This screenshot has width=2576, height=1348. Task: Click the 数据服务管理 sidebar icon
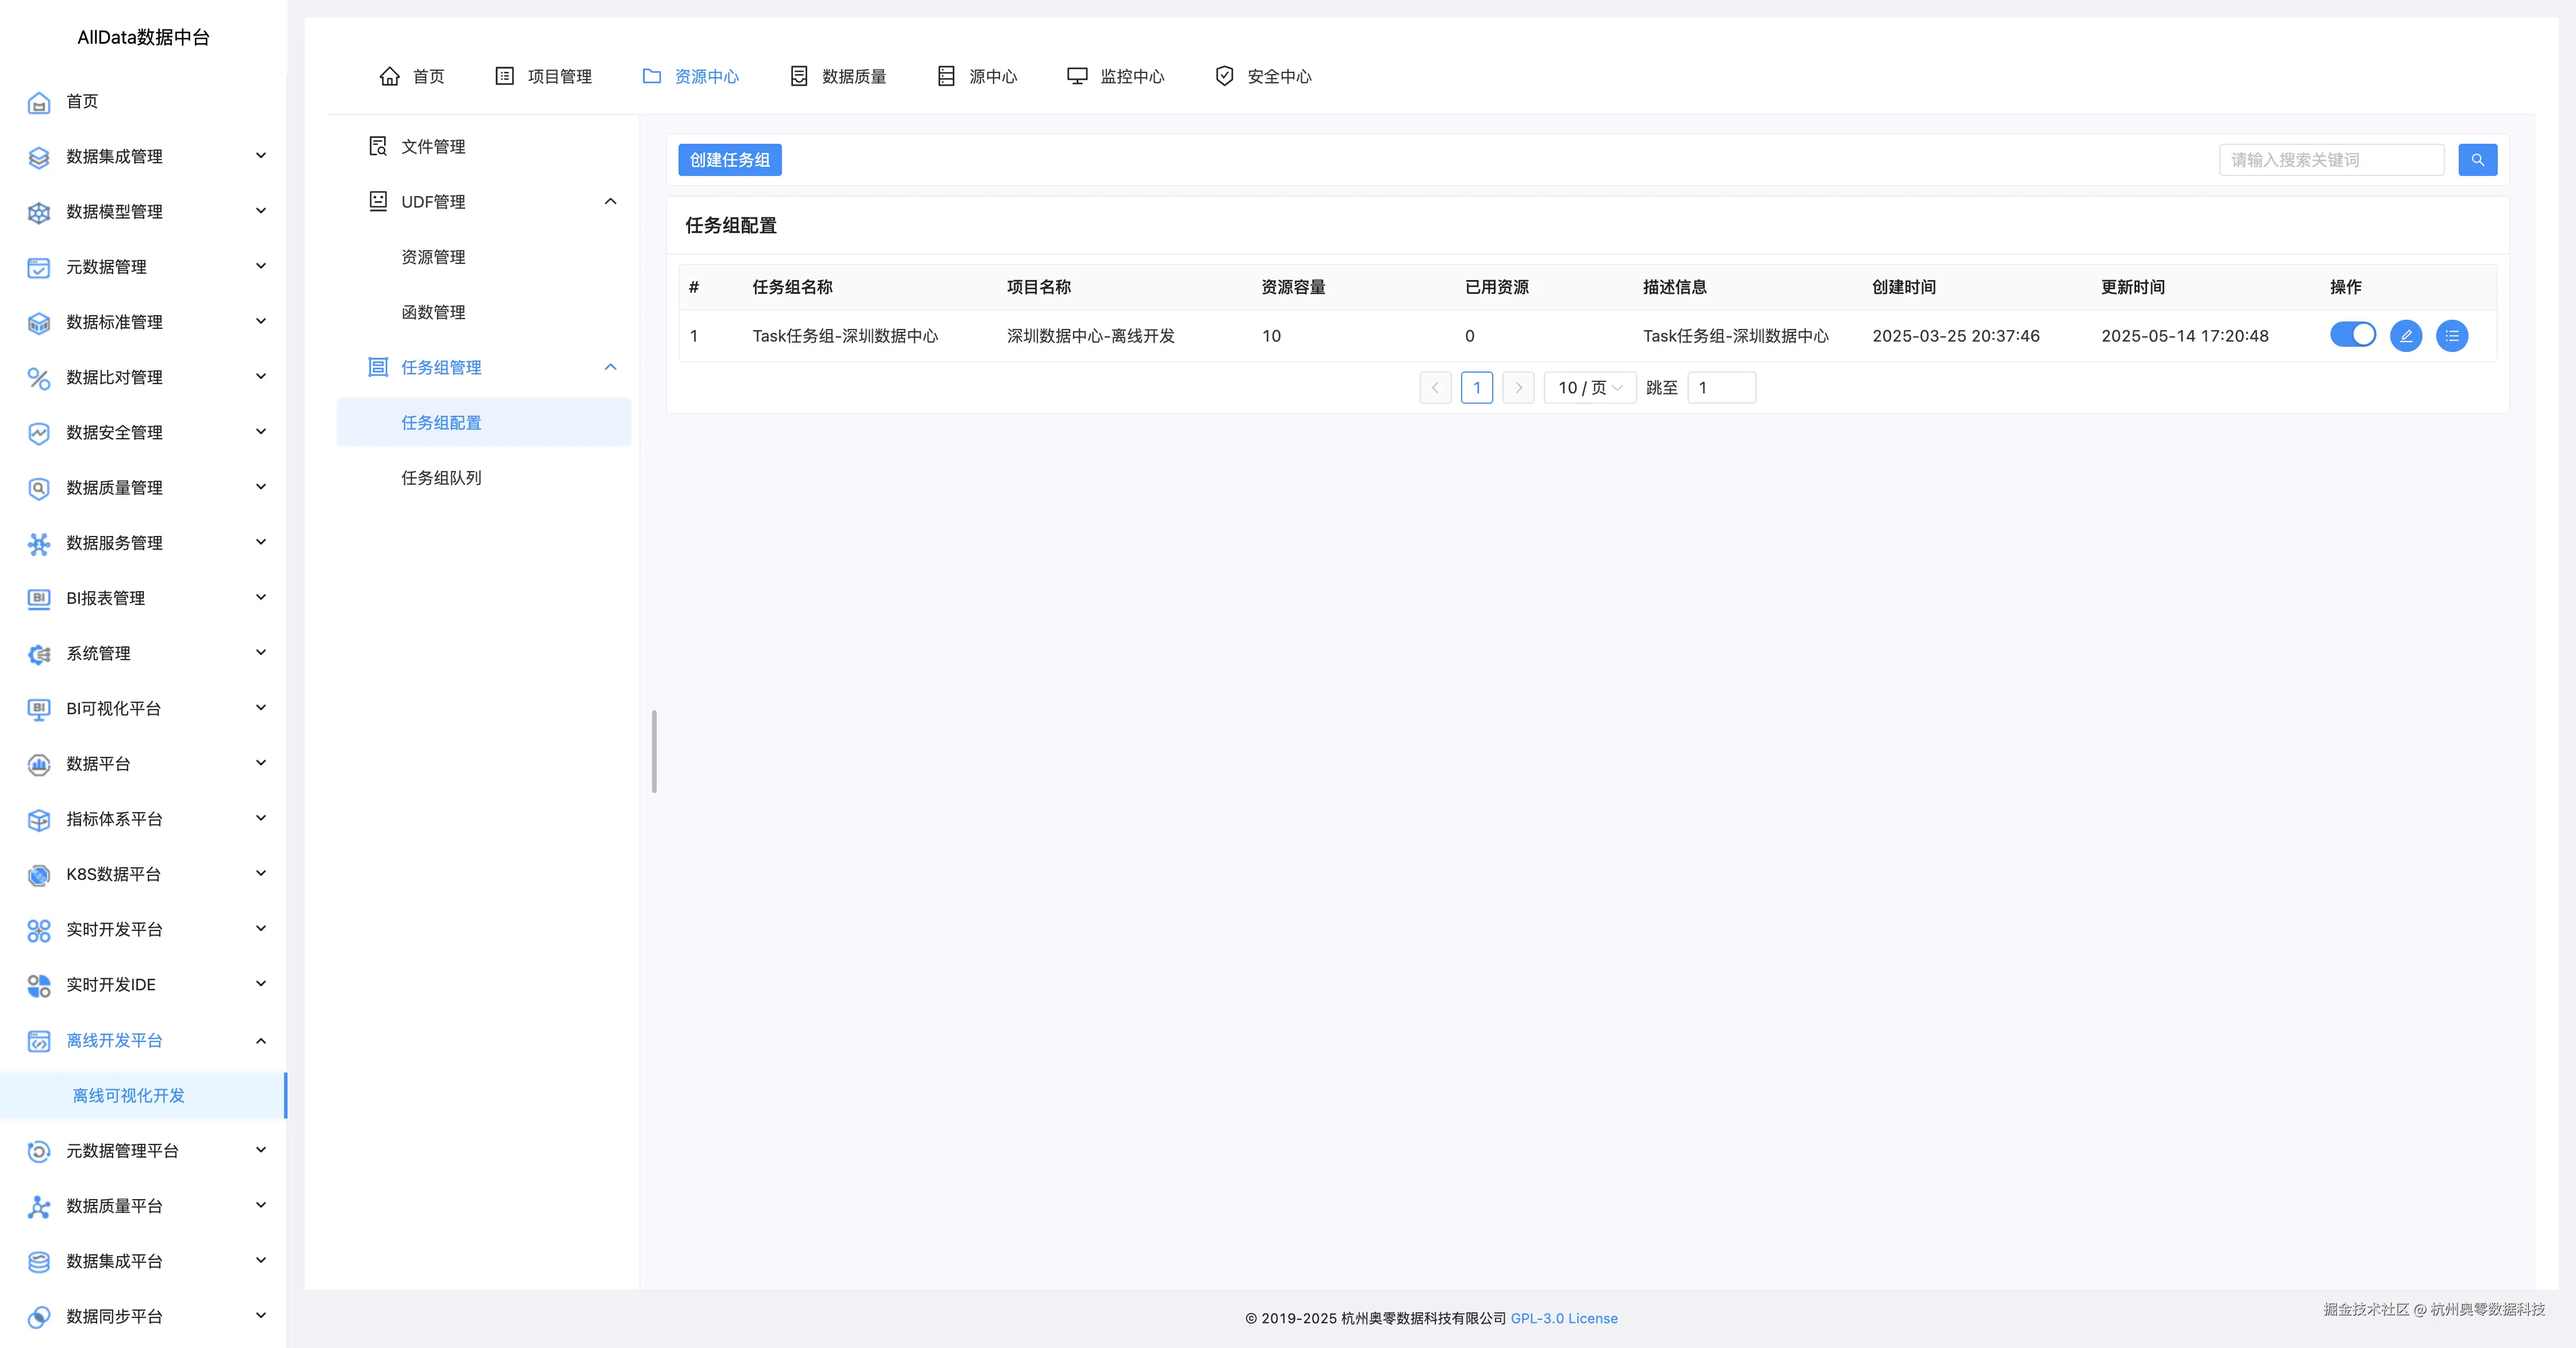(x=38, y=543)
